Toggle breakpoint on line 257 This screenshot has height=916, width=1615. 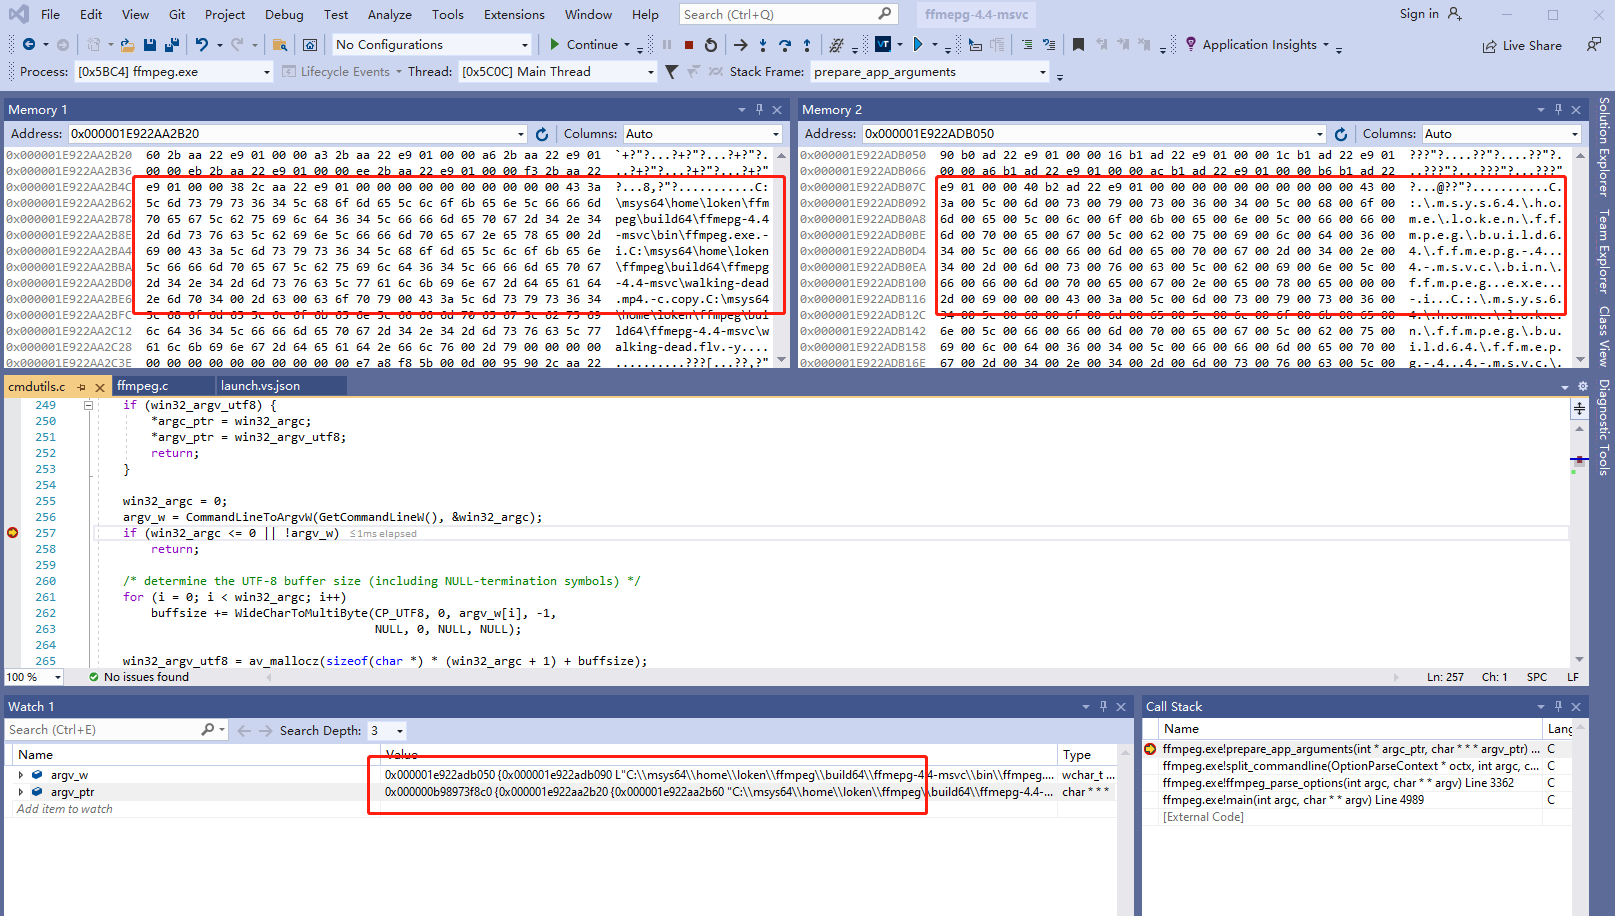(13, 533)
